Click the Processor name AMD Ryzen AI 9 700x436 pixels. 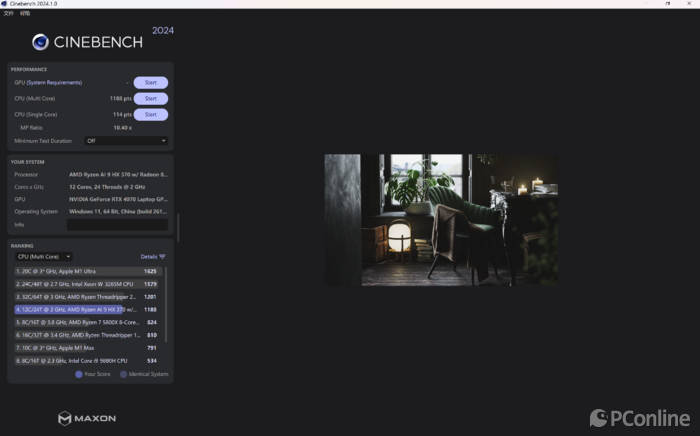click(118, 174)
